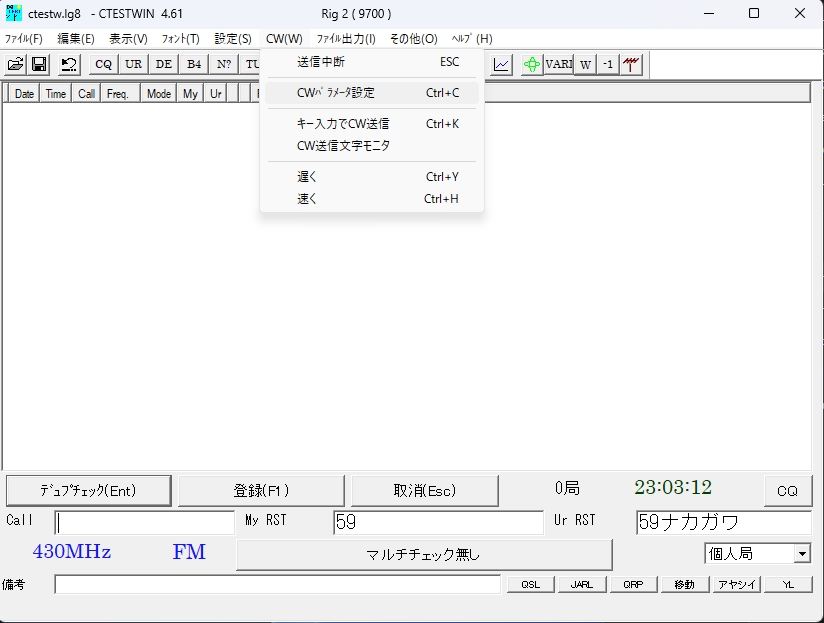
Task: Click the My column header
Action: [190, 94]
